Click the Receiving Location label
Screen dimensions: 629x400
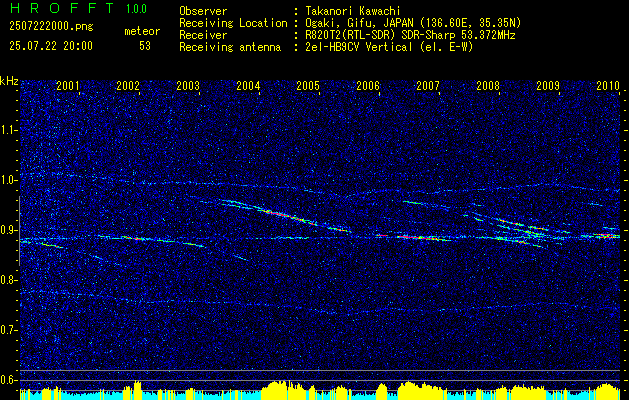pos(233,23)
